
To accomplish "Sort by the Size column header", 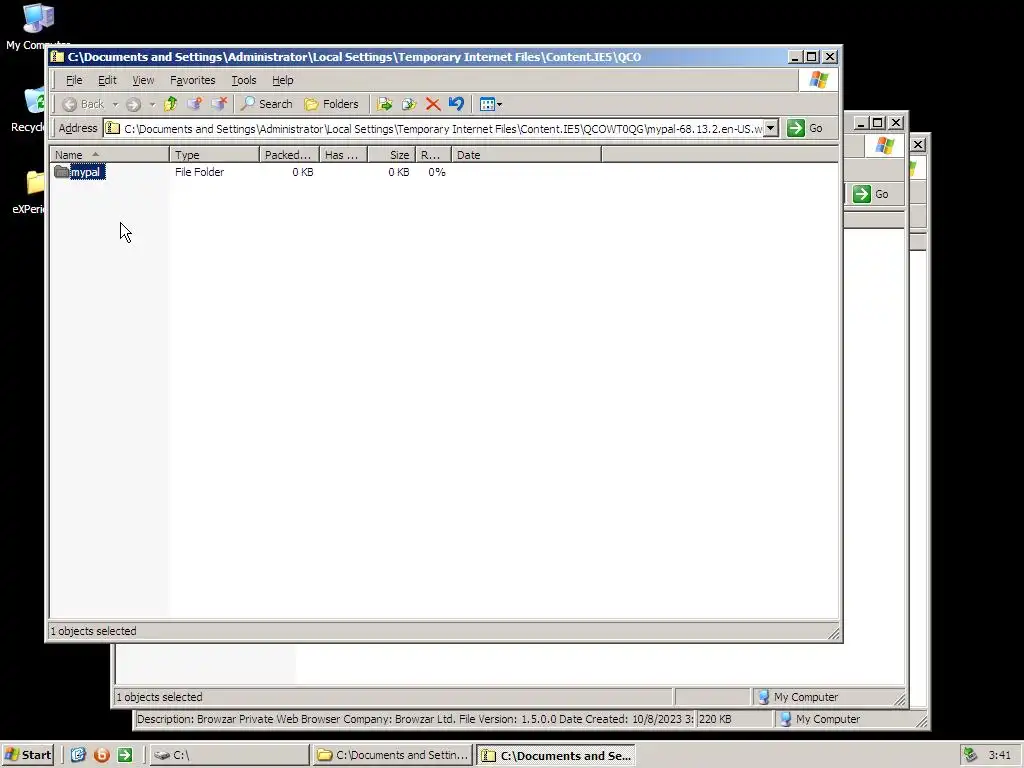I will coord(391,155).
